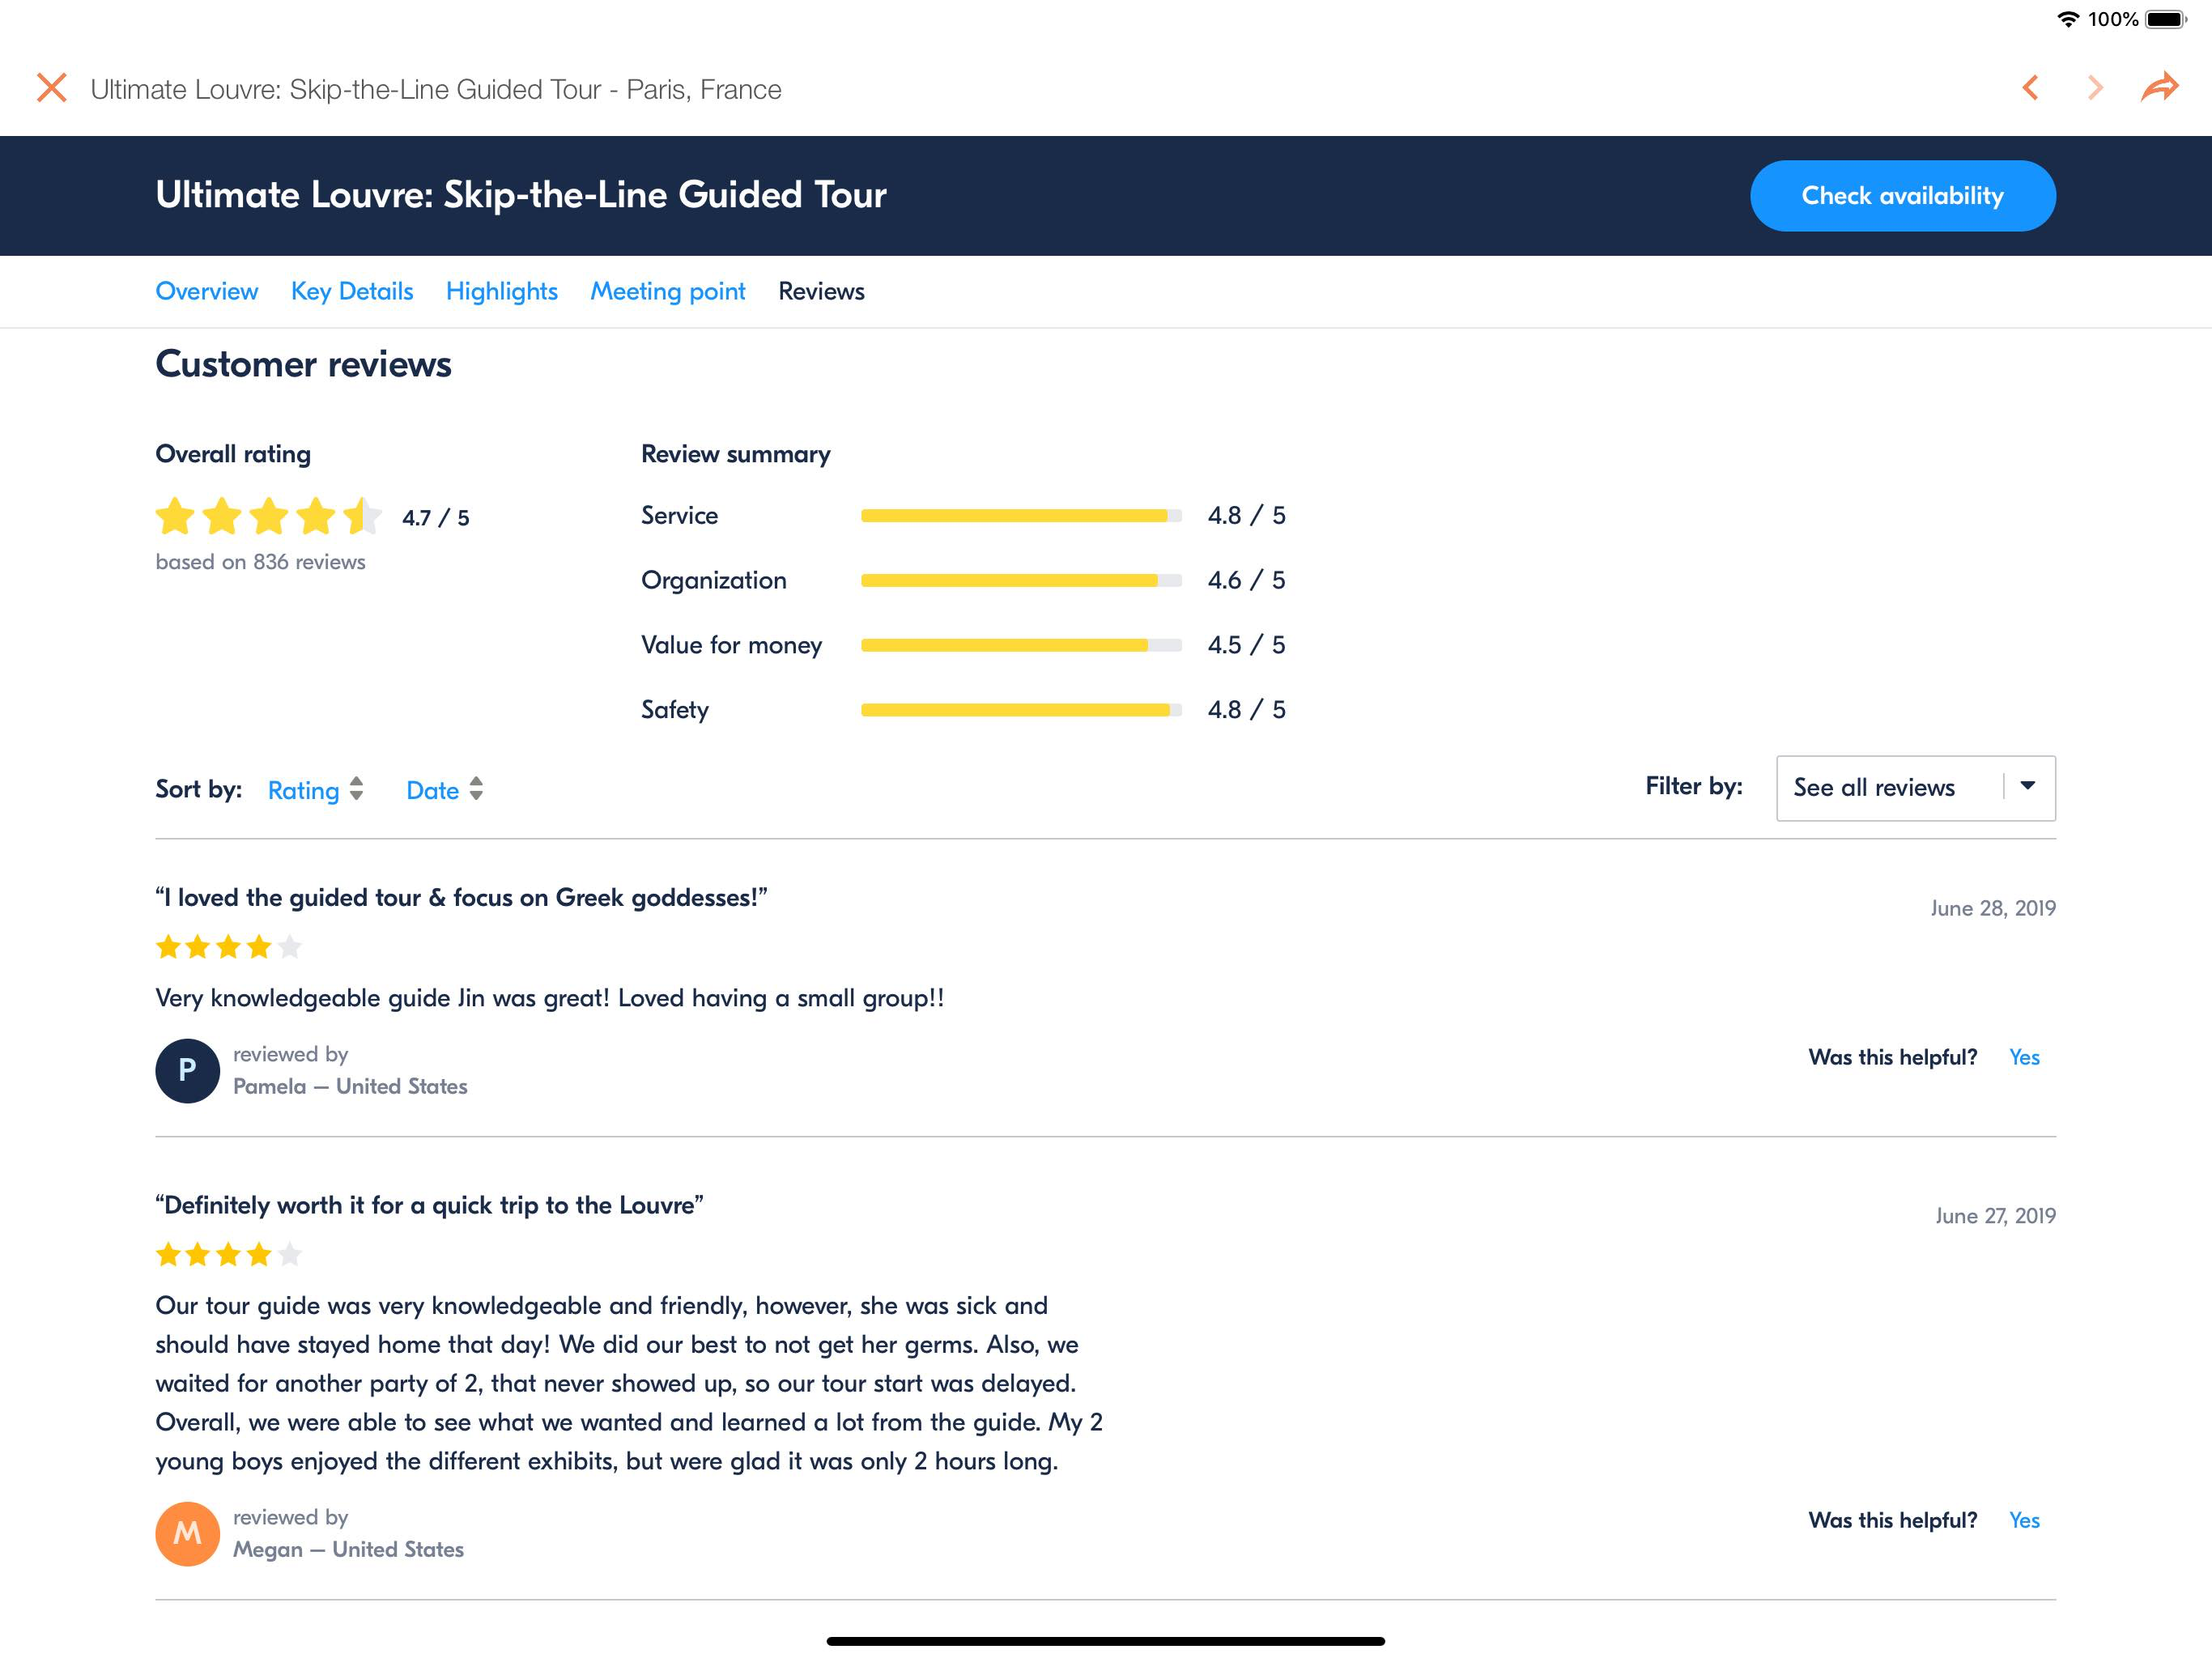The width and height of the screenshot is (2212, 1658).
Task: Toggle the Date sort arrows
Action: click(x=476, y=789)
